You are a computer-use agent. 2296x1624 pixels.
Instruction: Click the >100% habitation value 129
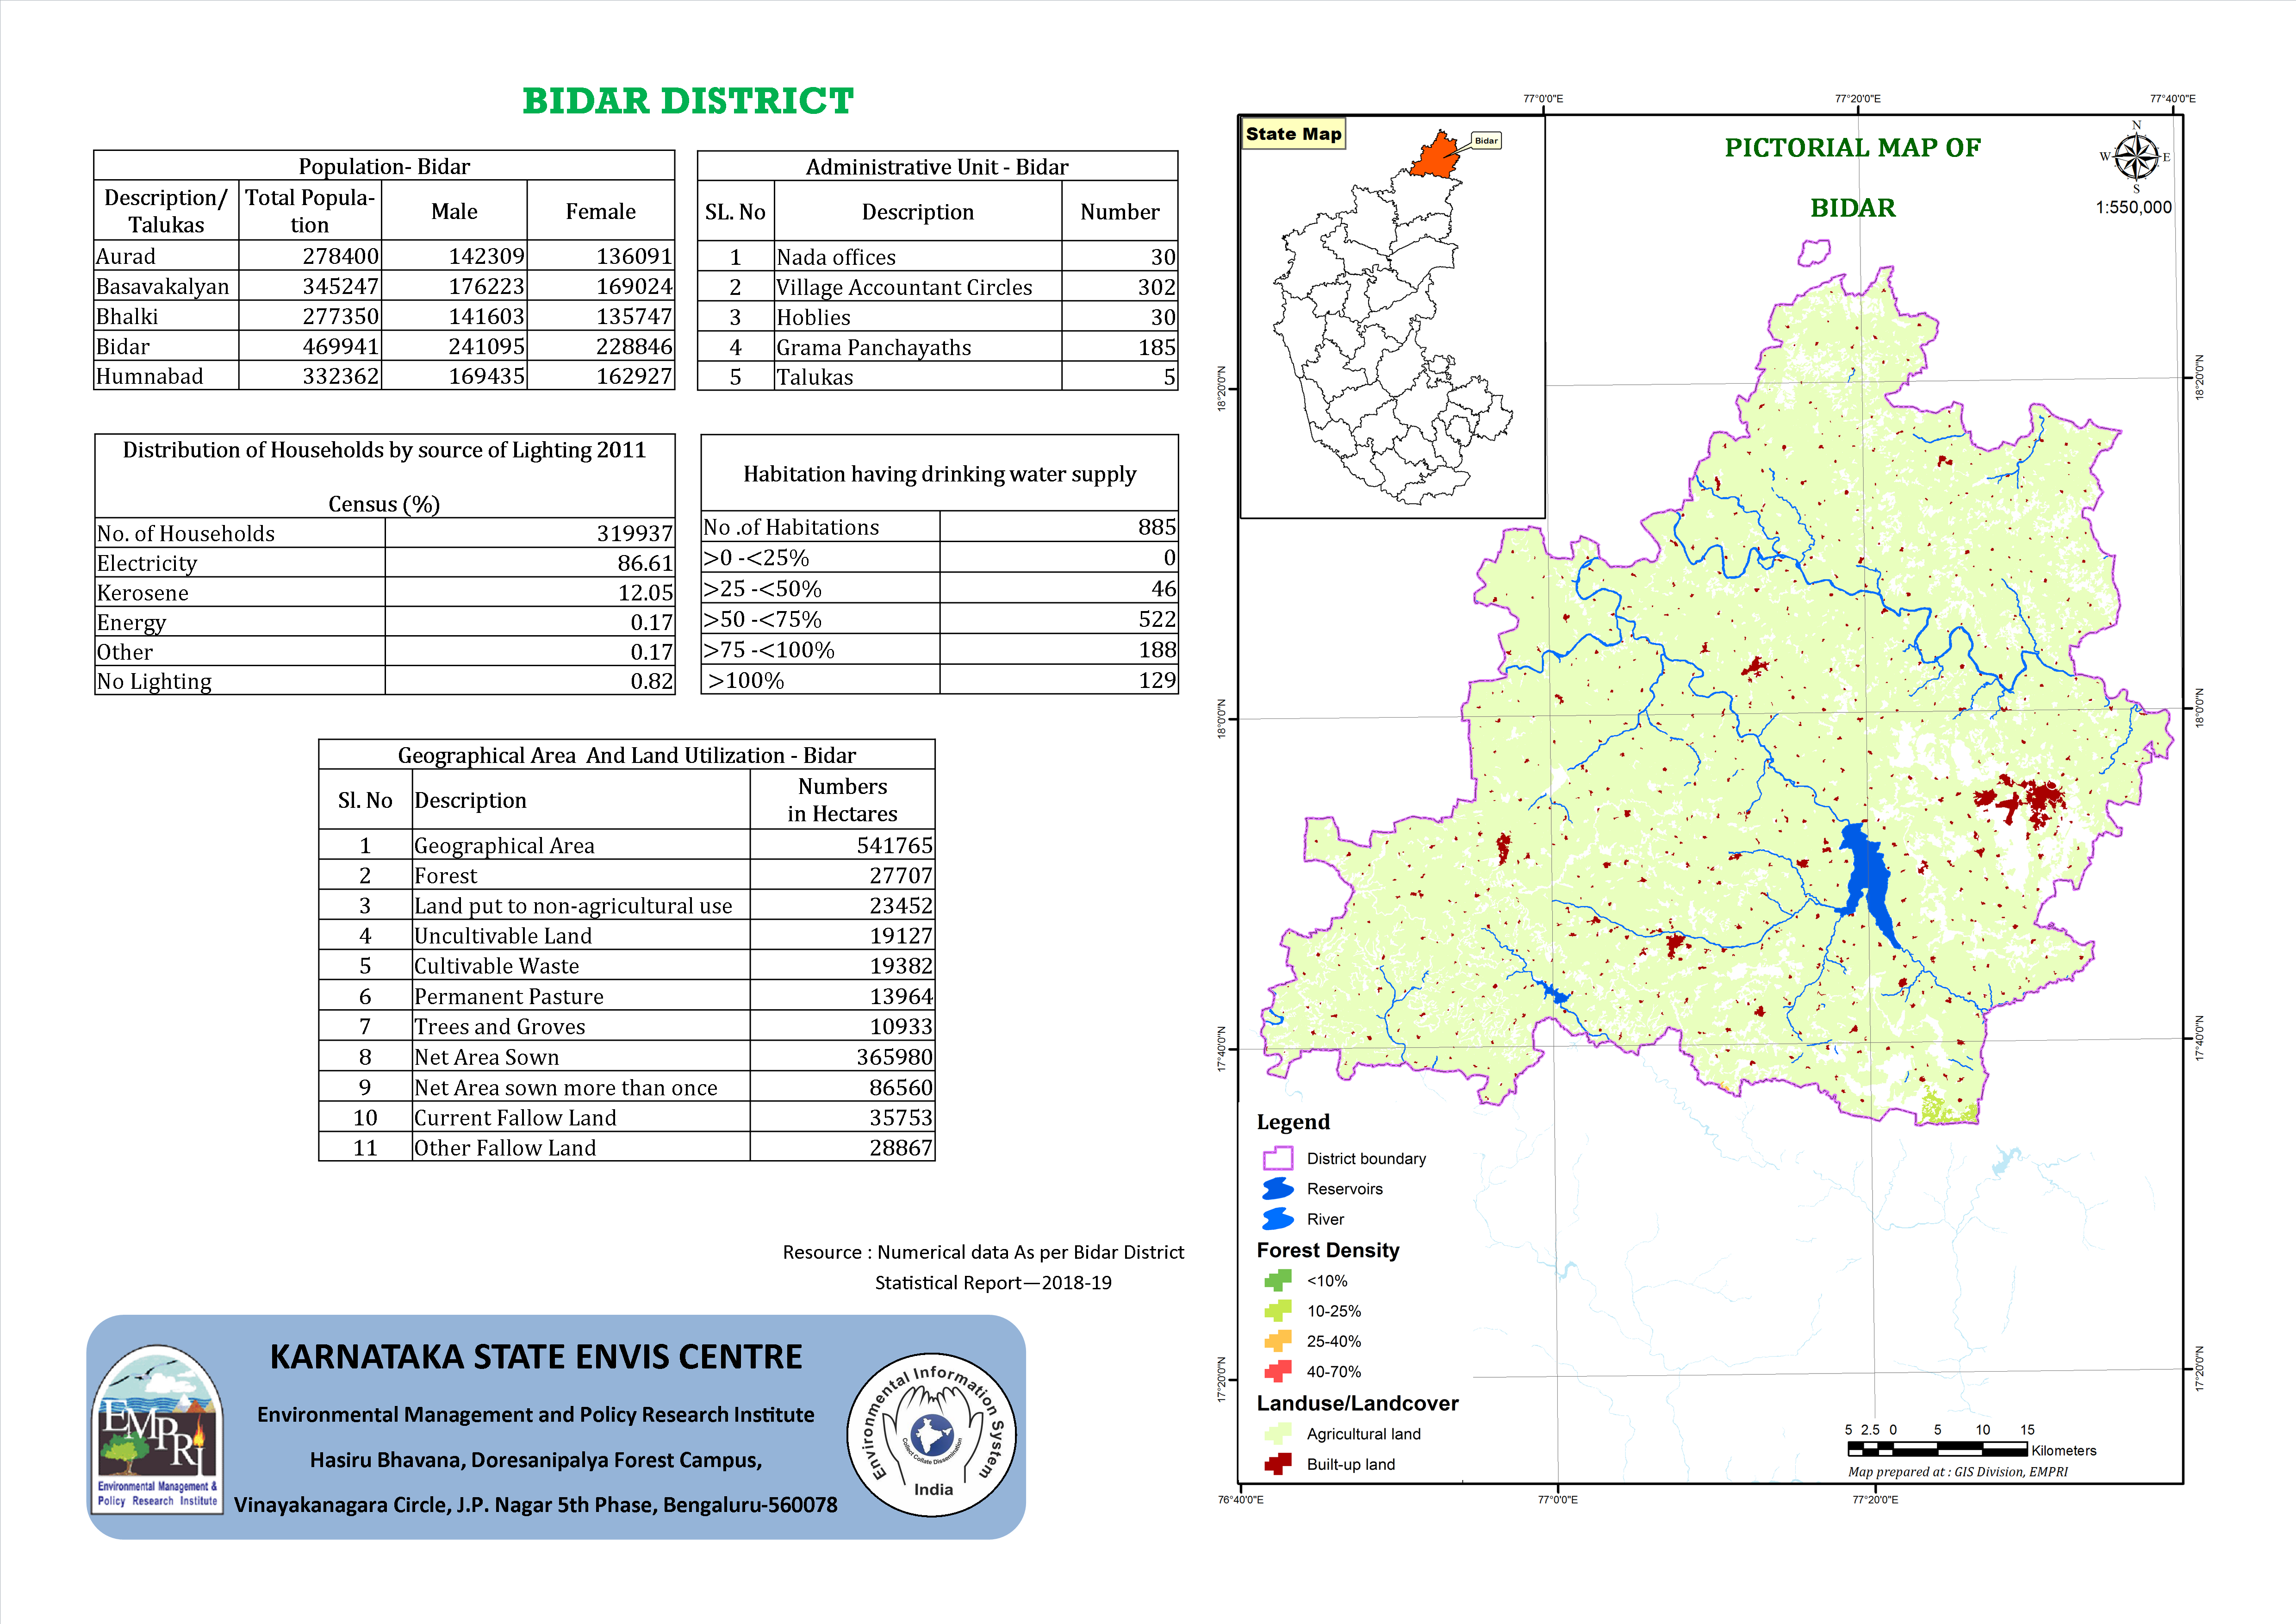coord(1157,680)
